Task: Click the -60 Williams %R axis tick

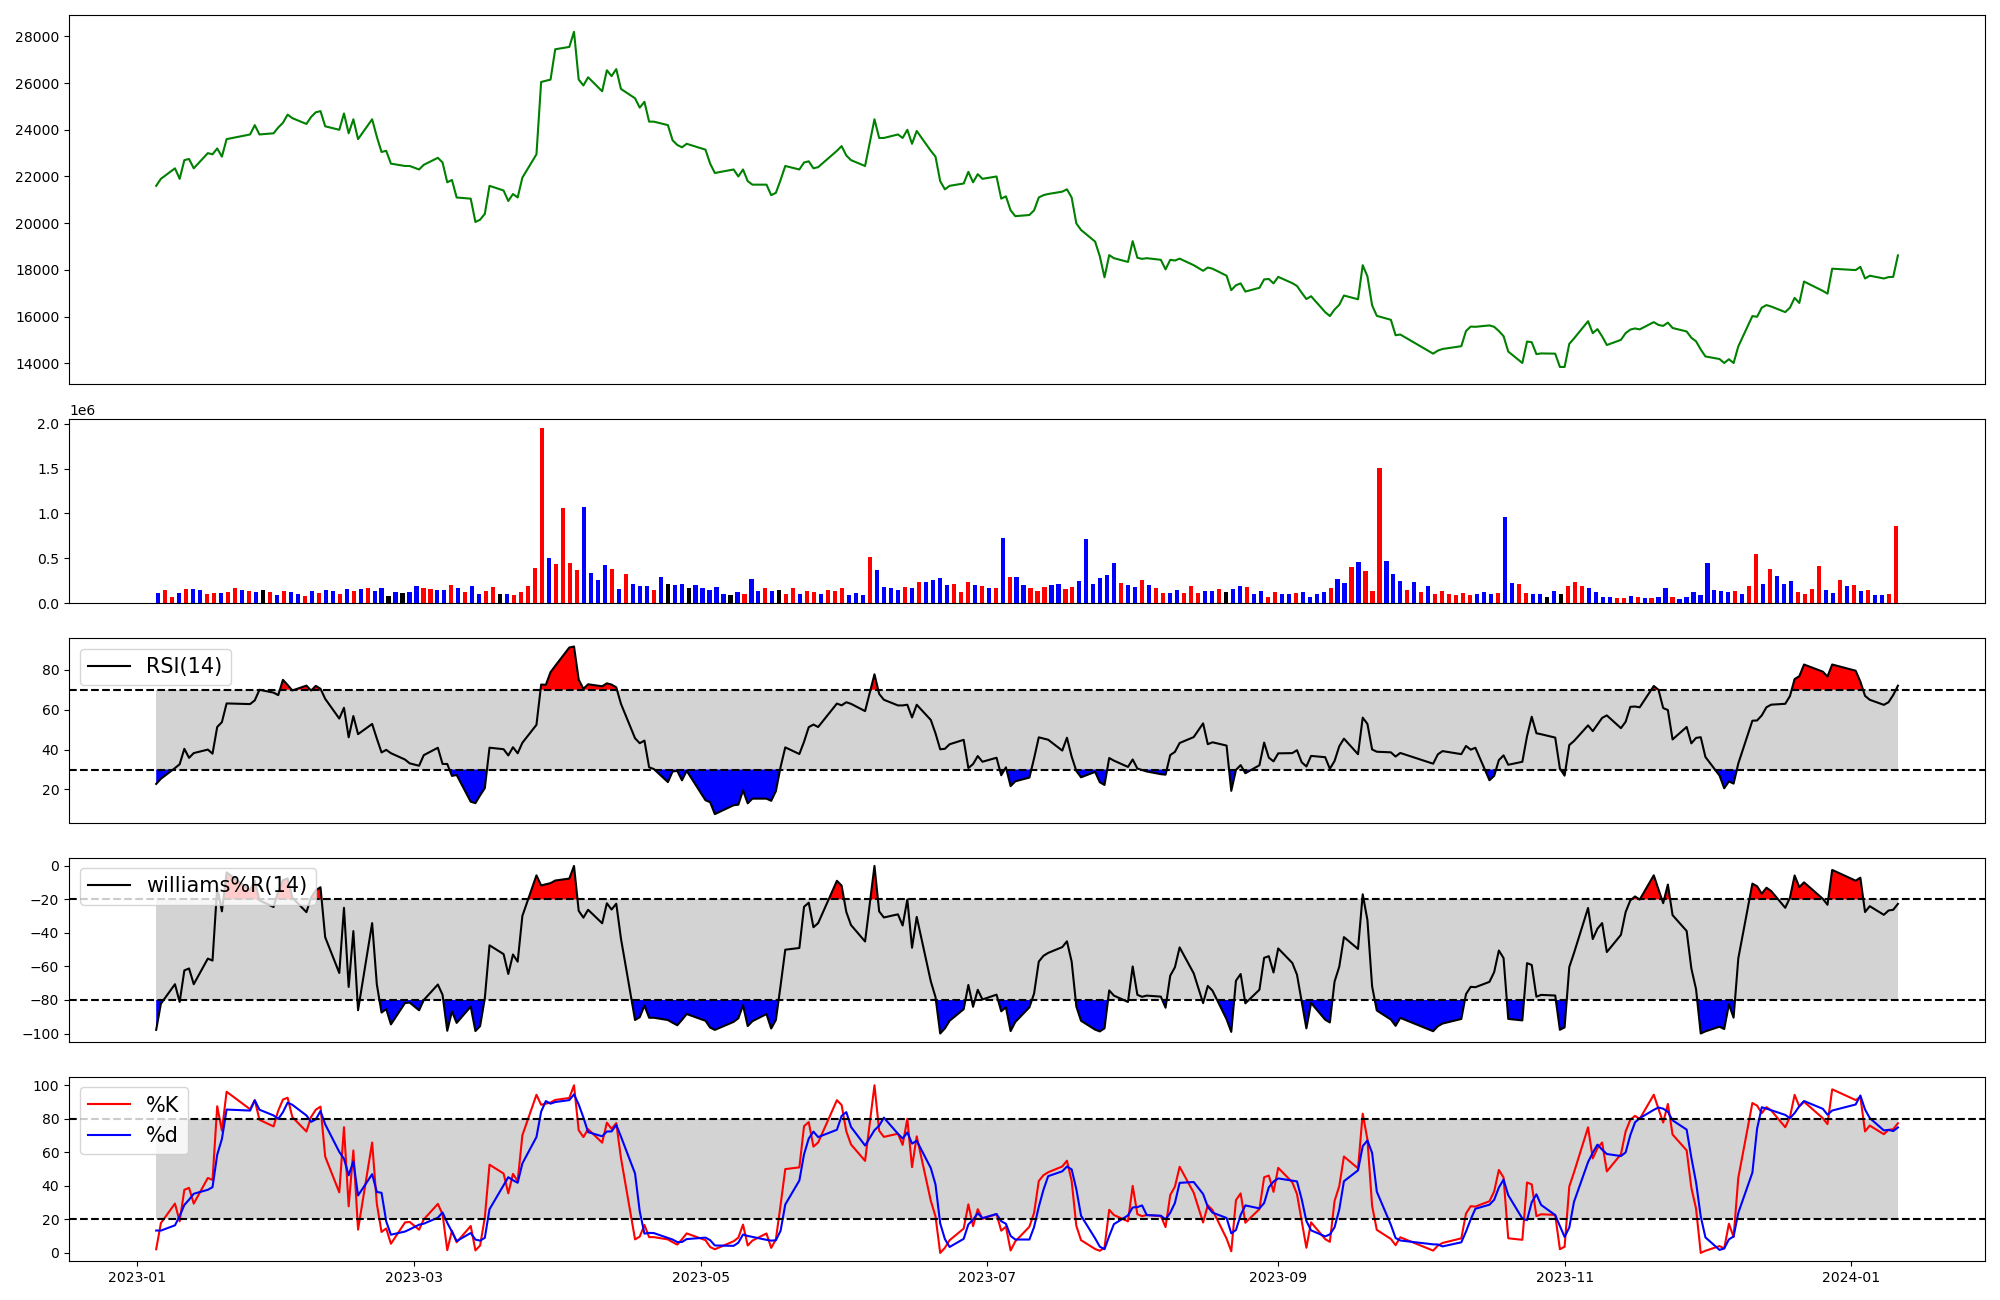Action: point(44,967)
